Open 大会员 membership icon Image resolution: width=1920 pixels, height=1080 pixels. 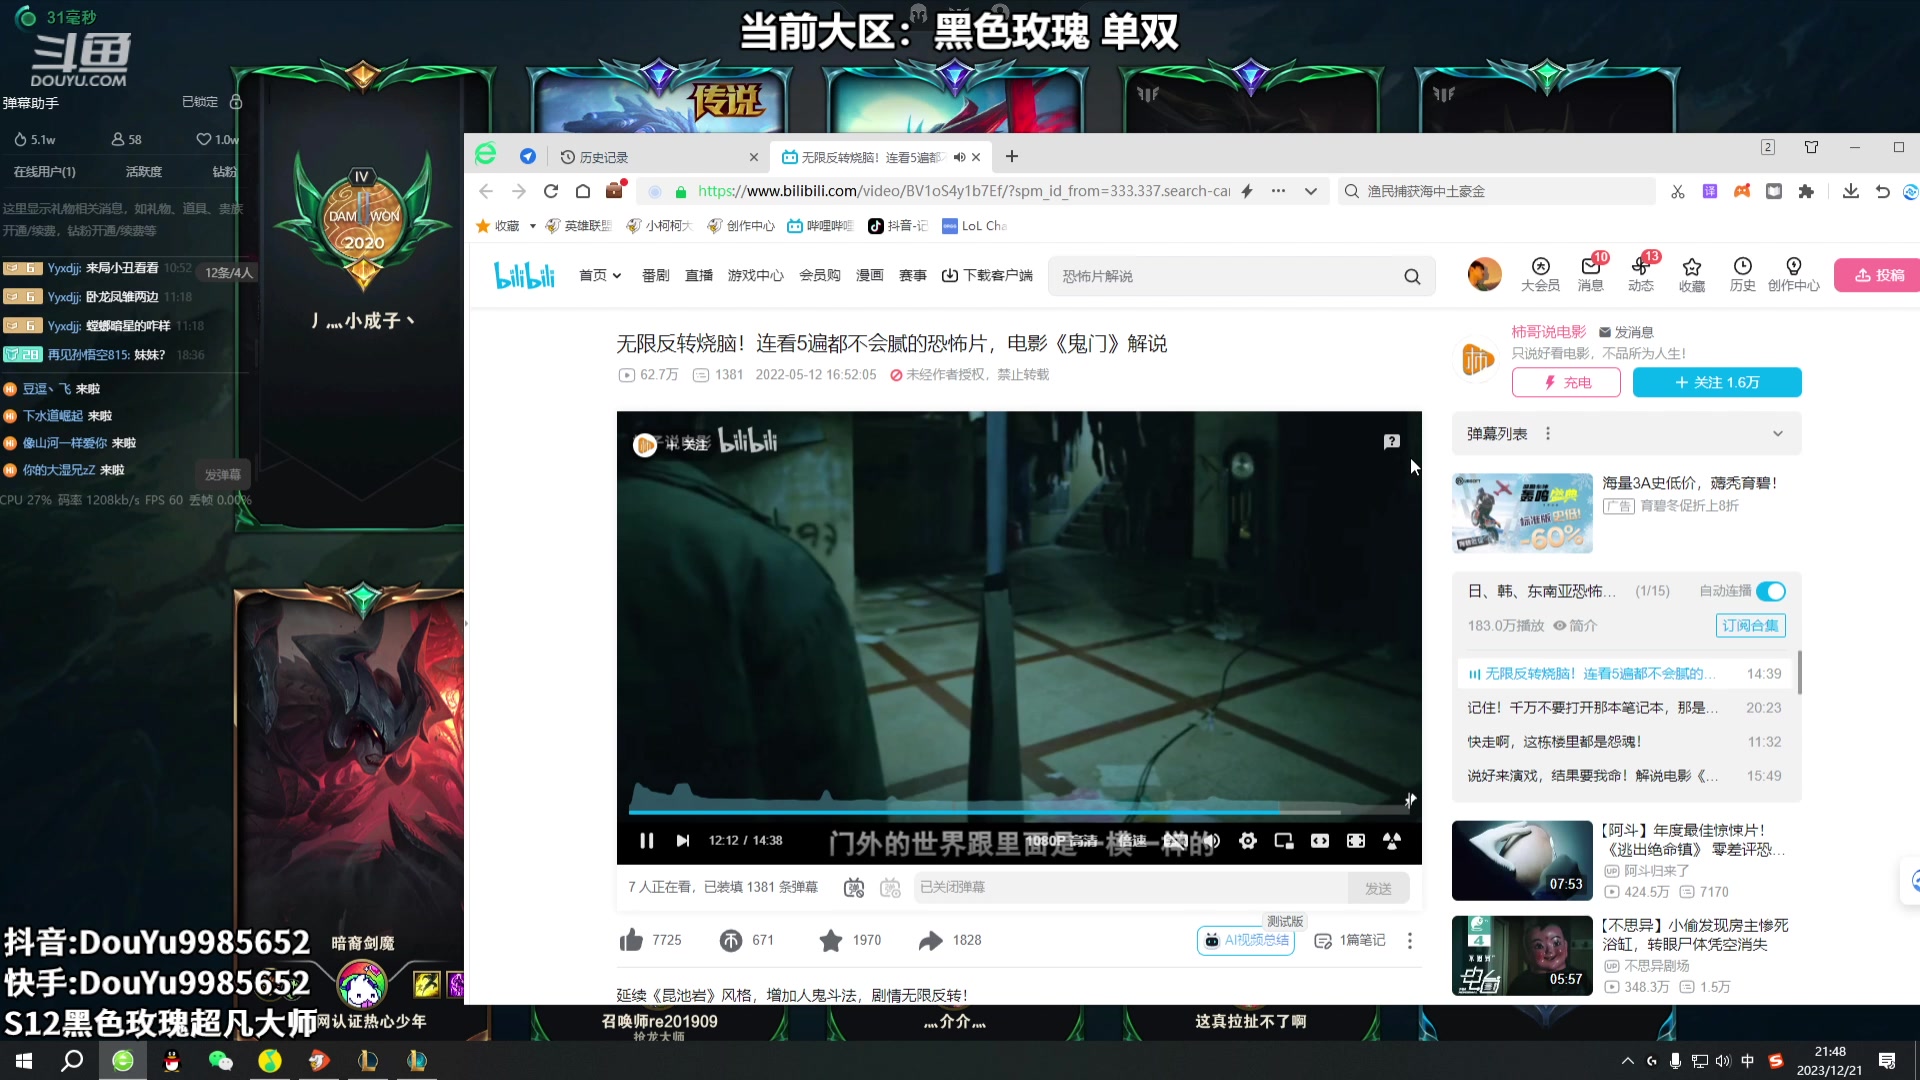click(1540, 273)
